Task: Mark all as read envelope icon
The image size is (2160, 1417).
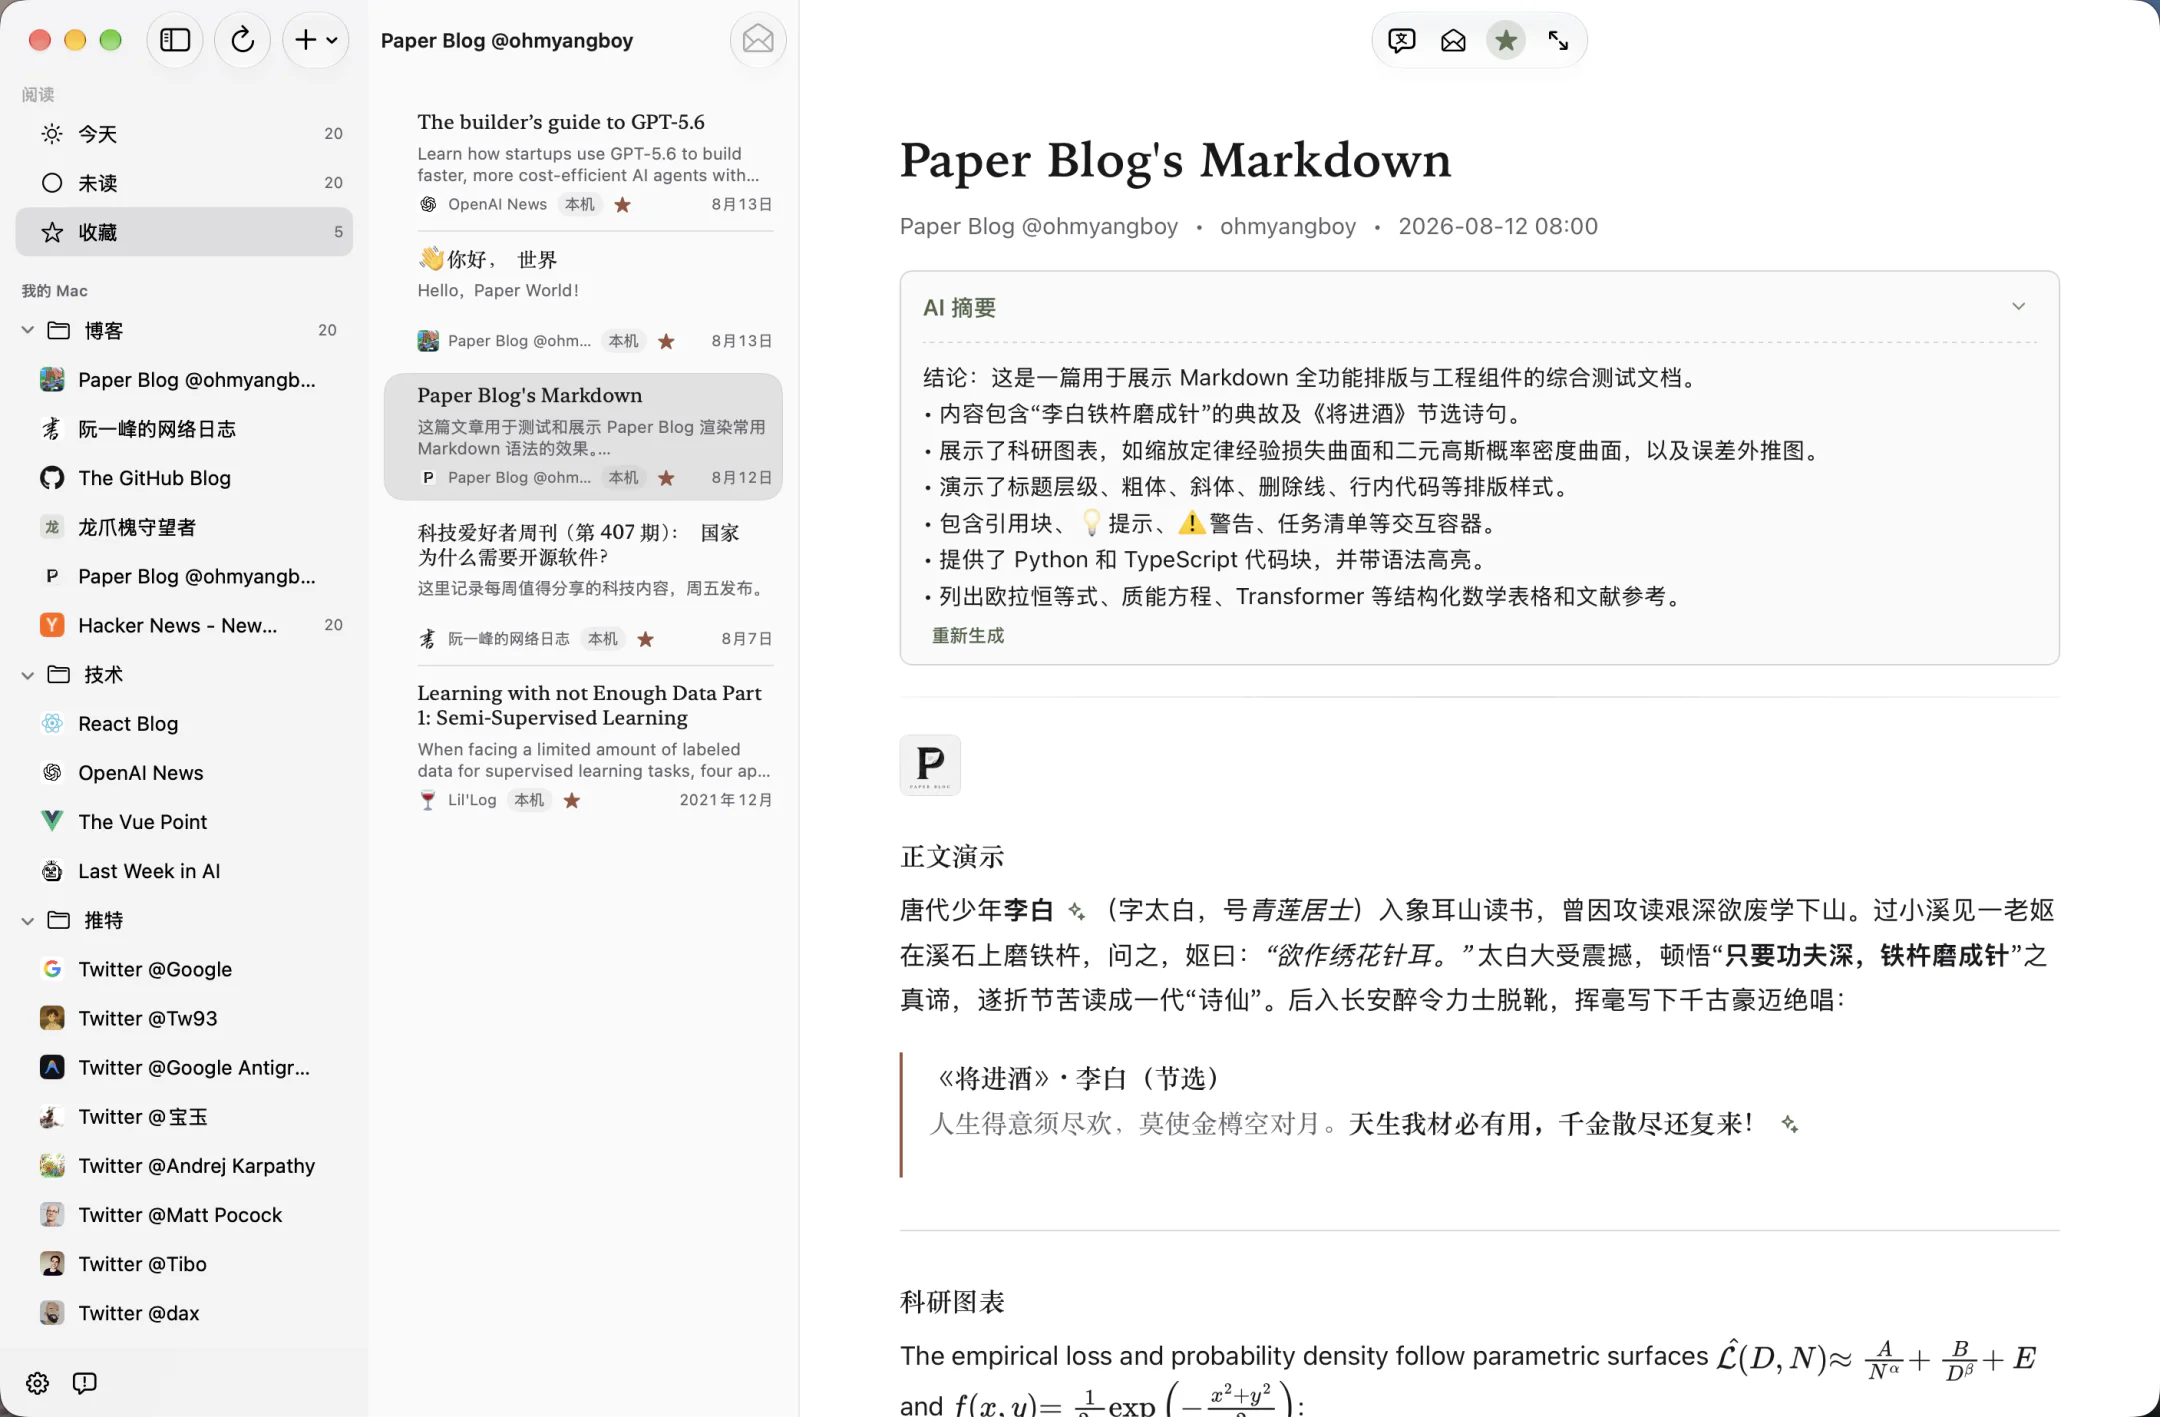Action: point(758,40)
